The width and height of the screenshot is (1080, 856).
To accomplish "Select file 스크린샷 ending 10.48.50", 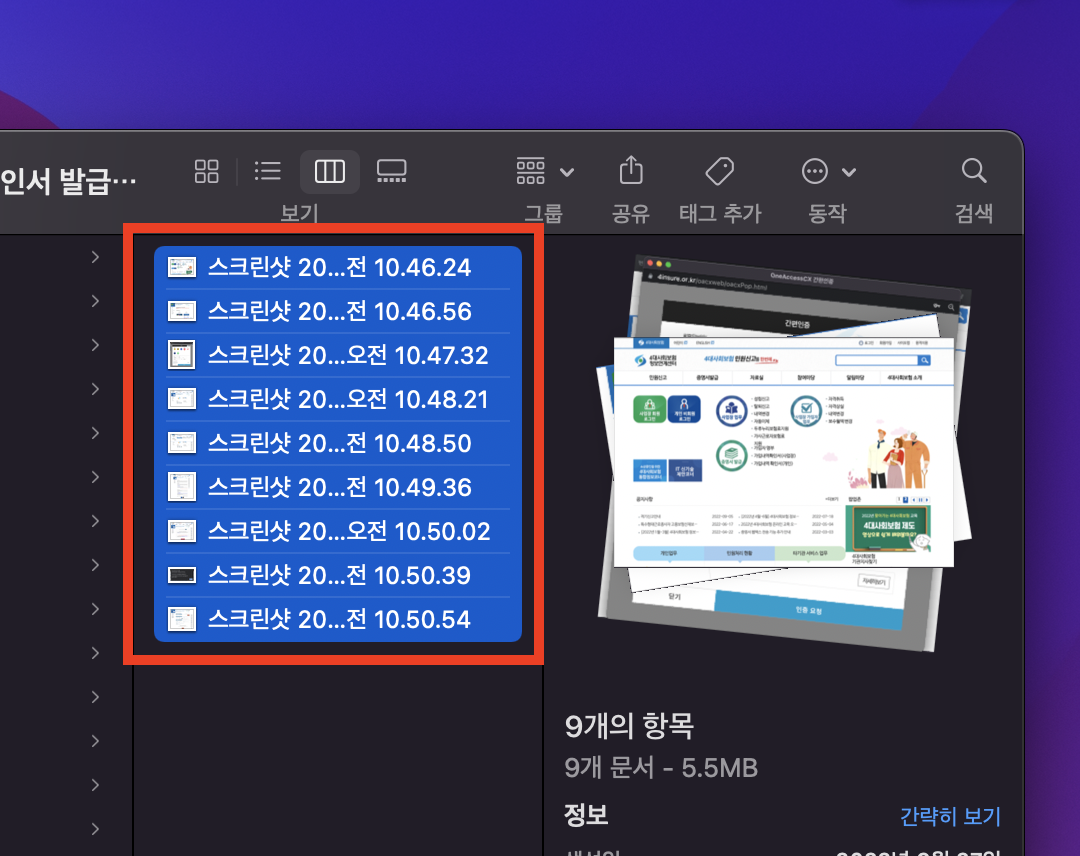I will tap(338, 443).
